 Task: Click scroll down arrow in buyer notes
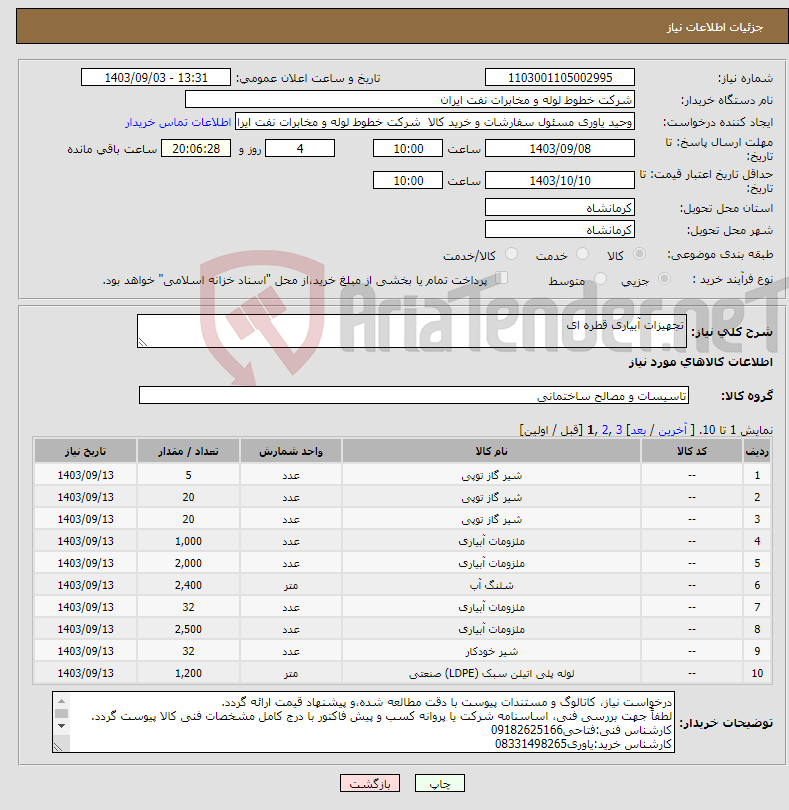(61, 726)
